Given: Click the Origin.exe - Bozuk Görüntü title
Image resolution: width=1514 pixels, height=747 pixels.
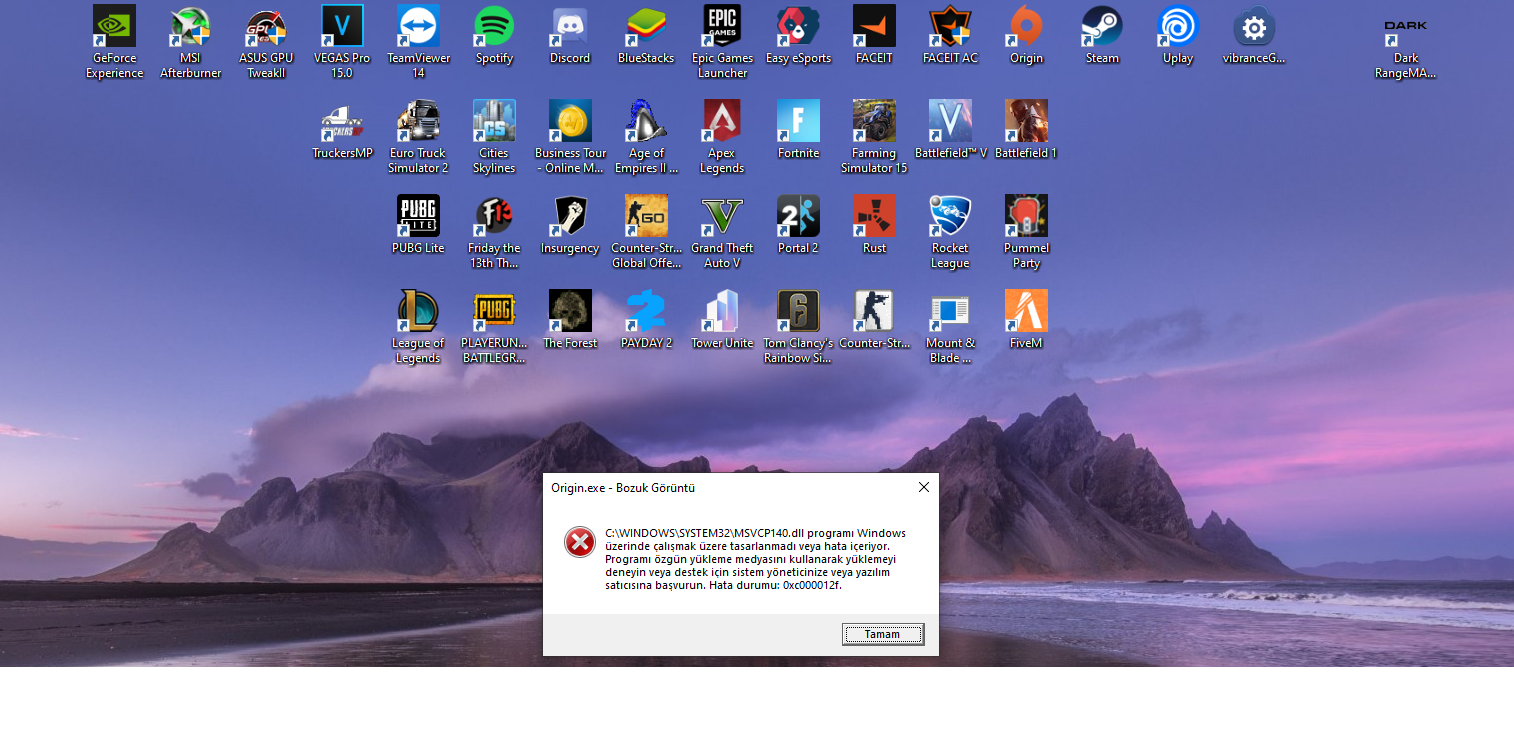Looking at the screenshot, I should 623,488.
